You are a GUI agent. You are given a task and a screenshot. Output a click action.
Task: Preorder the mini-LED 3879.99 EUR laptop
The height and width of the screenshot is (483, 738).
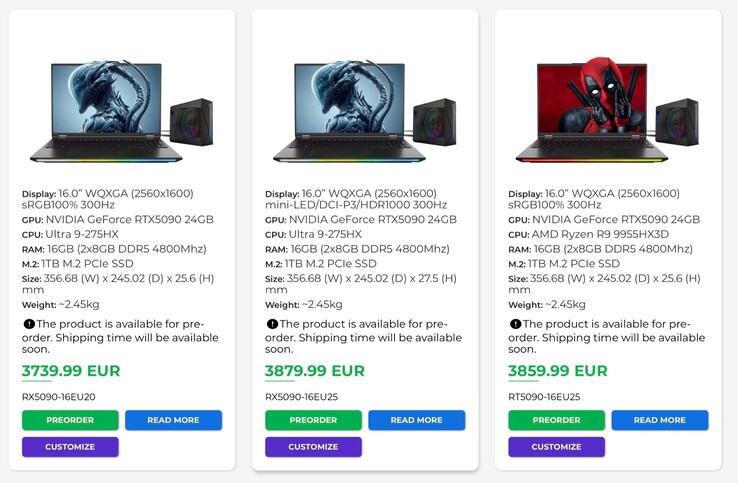point(313,420)
